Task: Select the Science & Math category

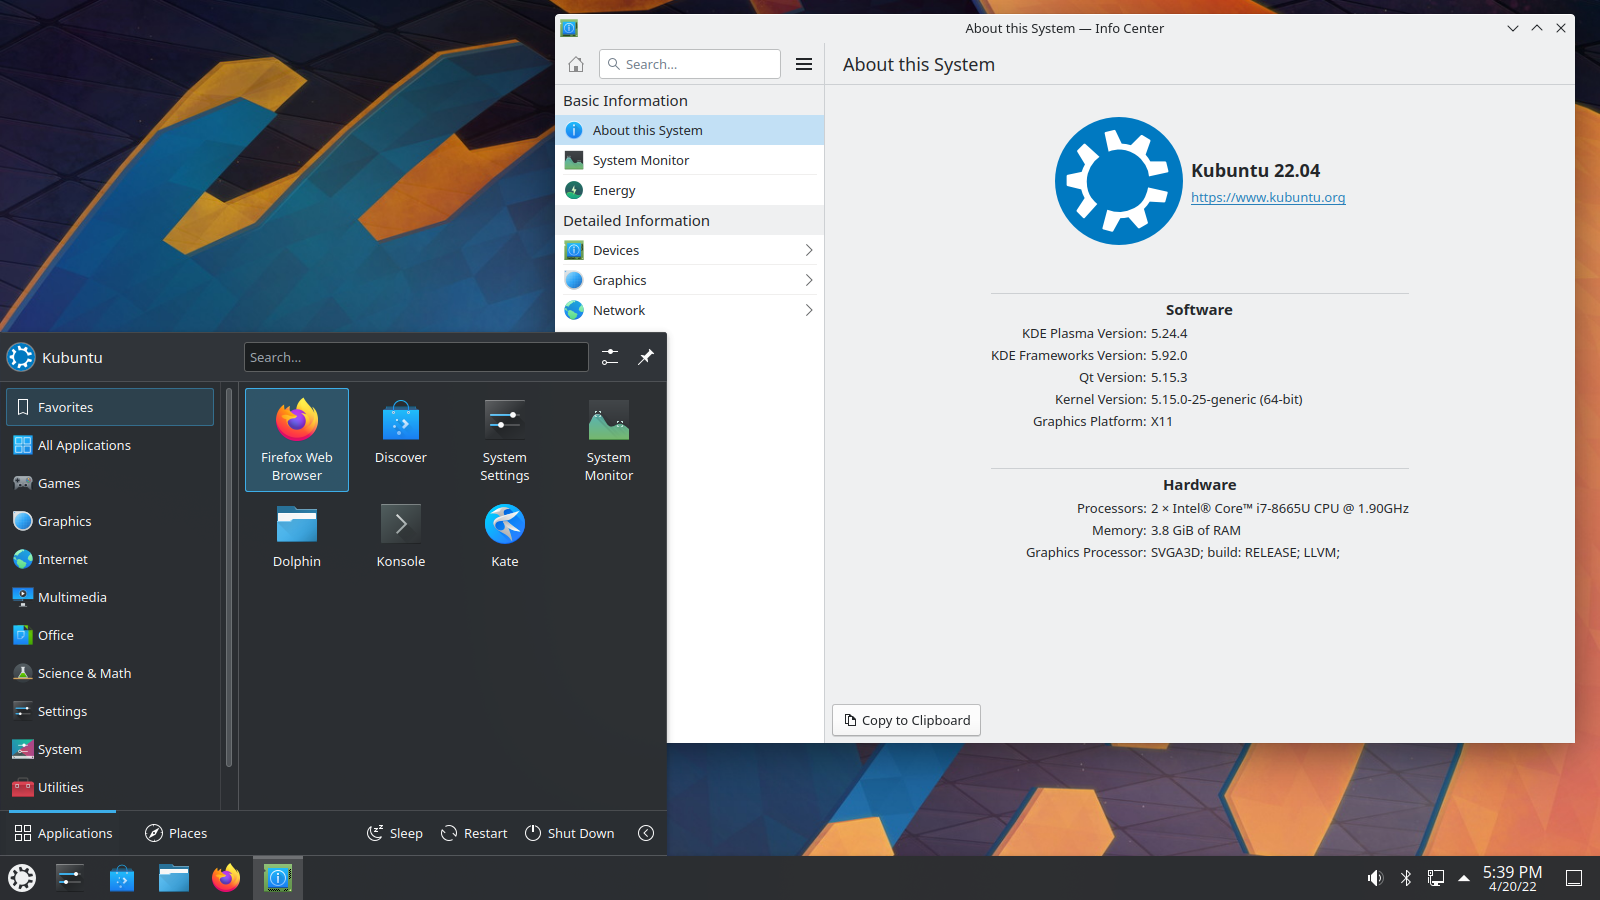Action: pyautogui.click(x=84, y=673)
